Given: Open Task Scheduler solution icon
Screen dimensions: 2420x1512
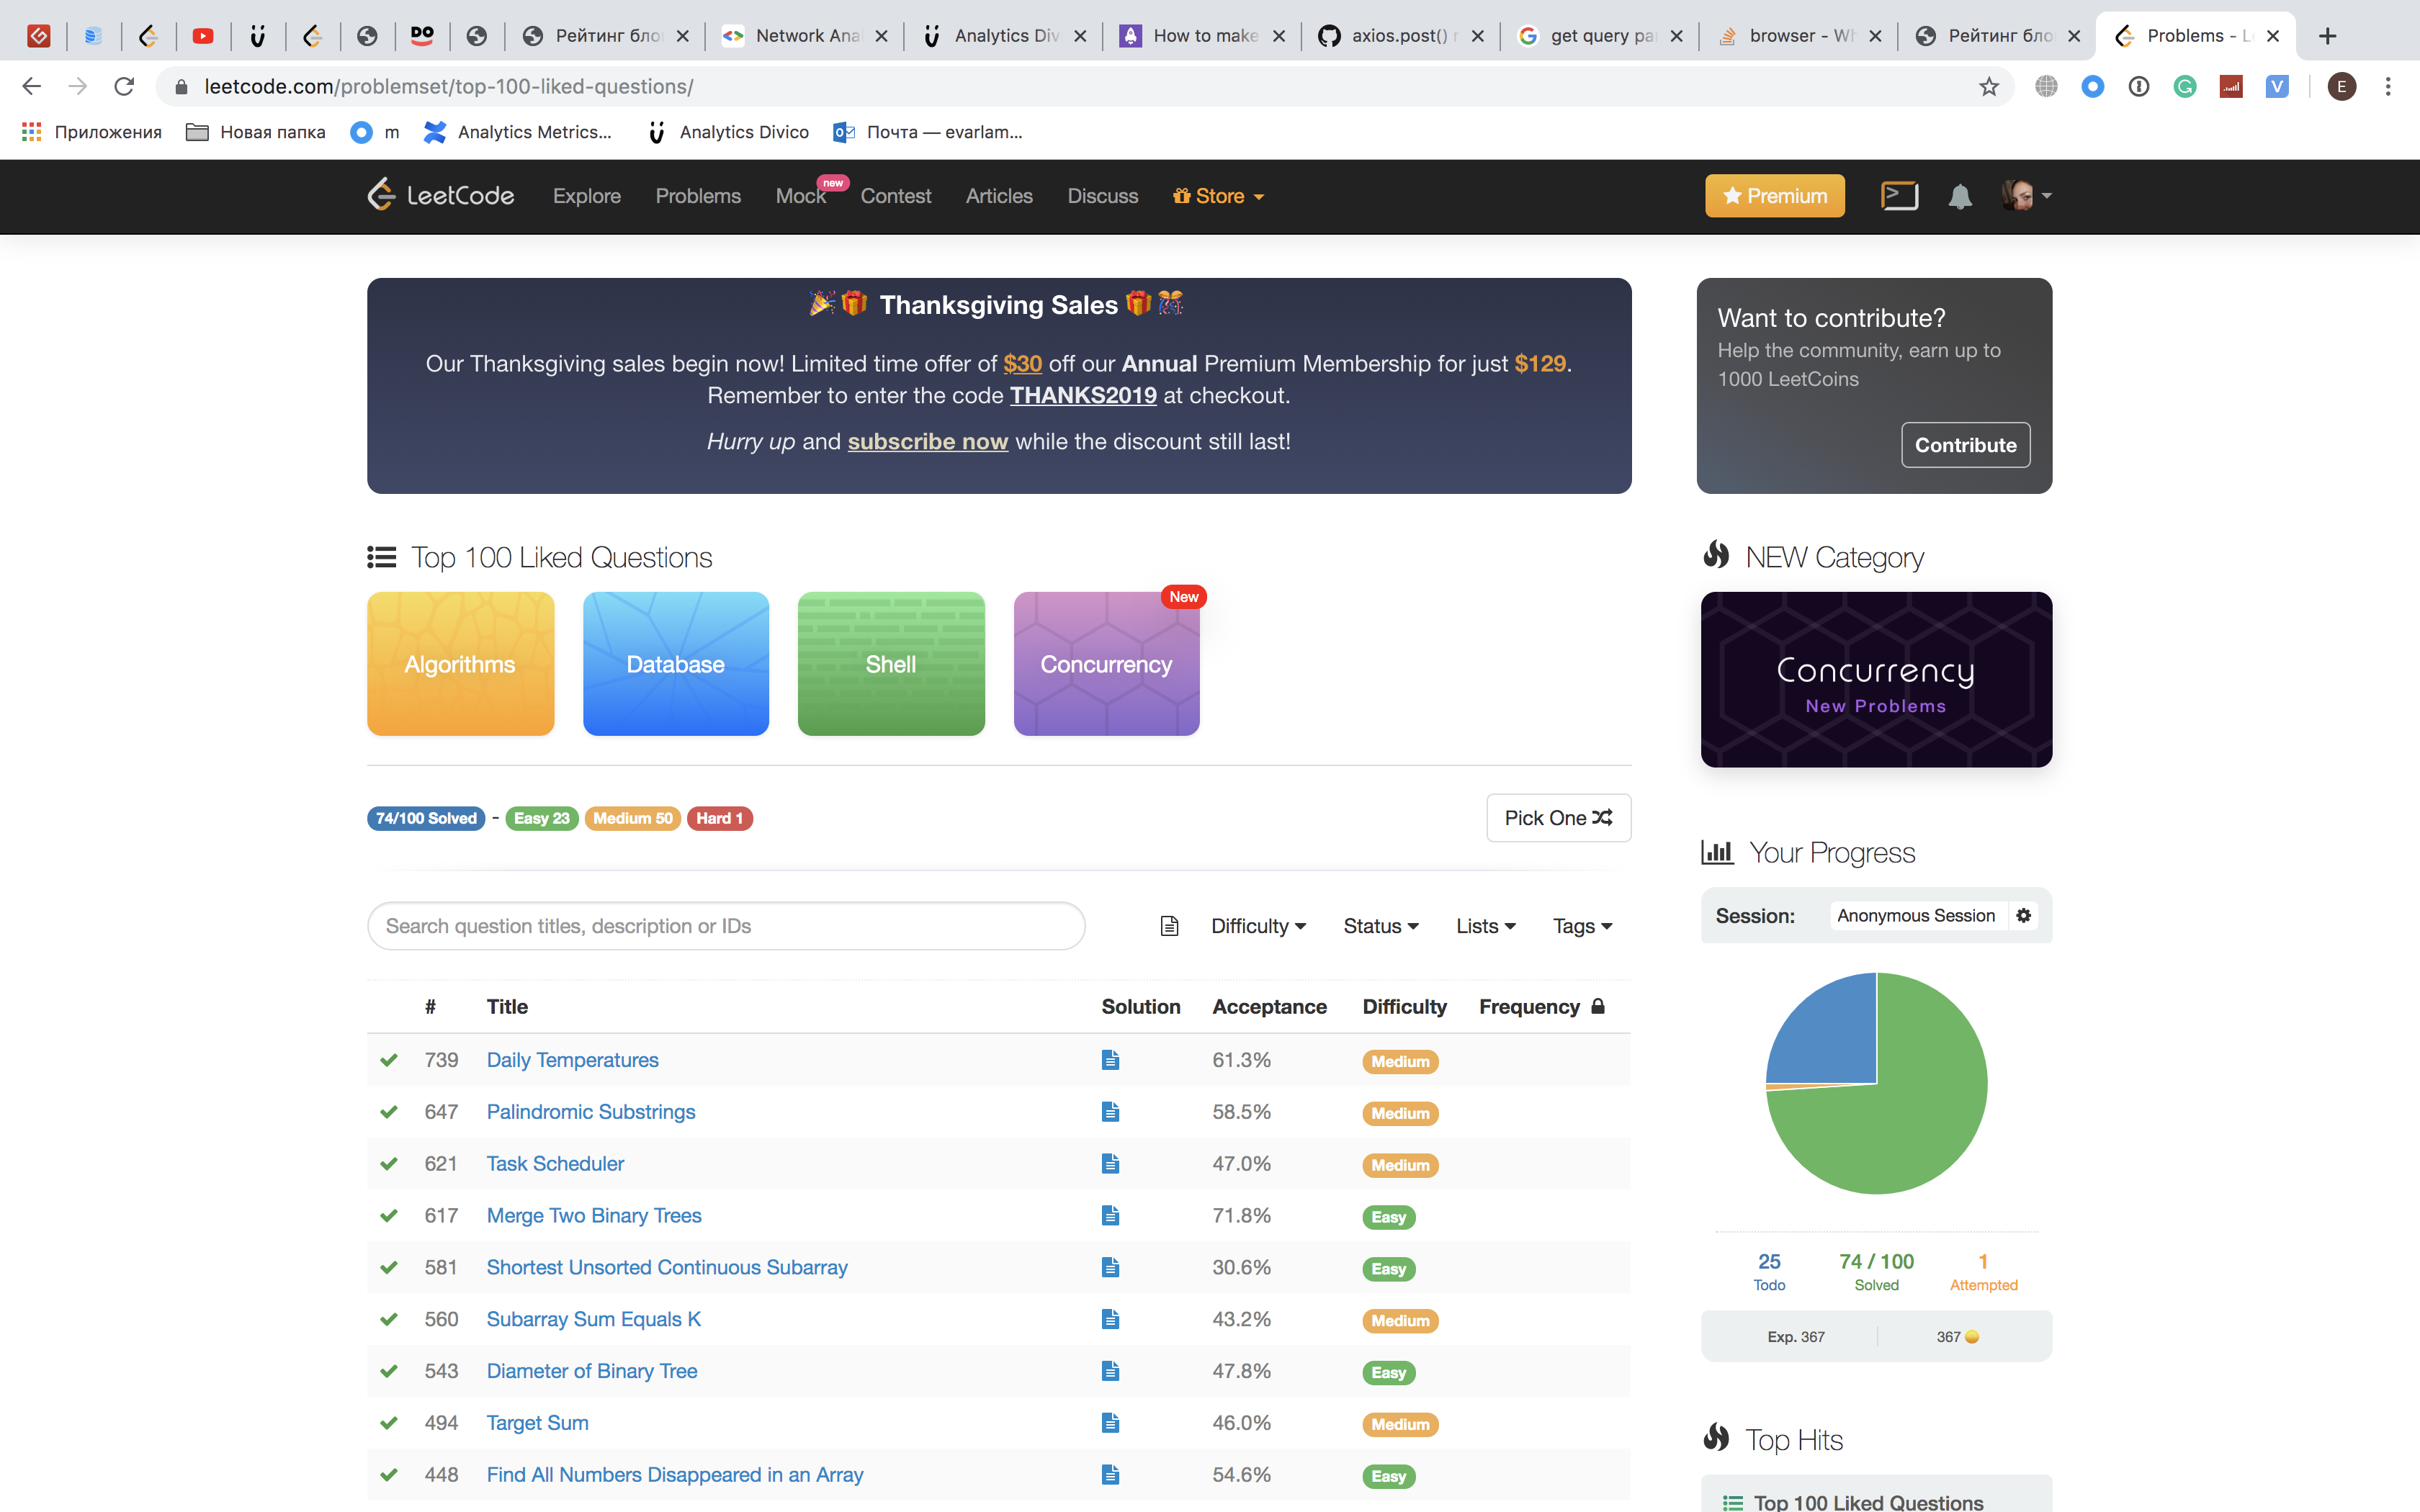Looking at the screenshot, I should coord(1110,1164).
